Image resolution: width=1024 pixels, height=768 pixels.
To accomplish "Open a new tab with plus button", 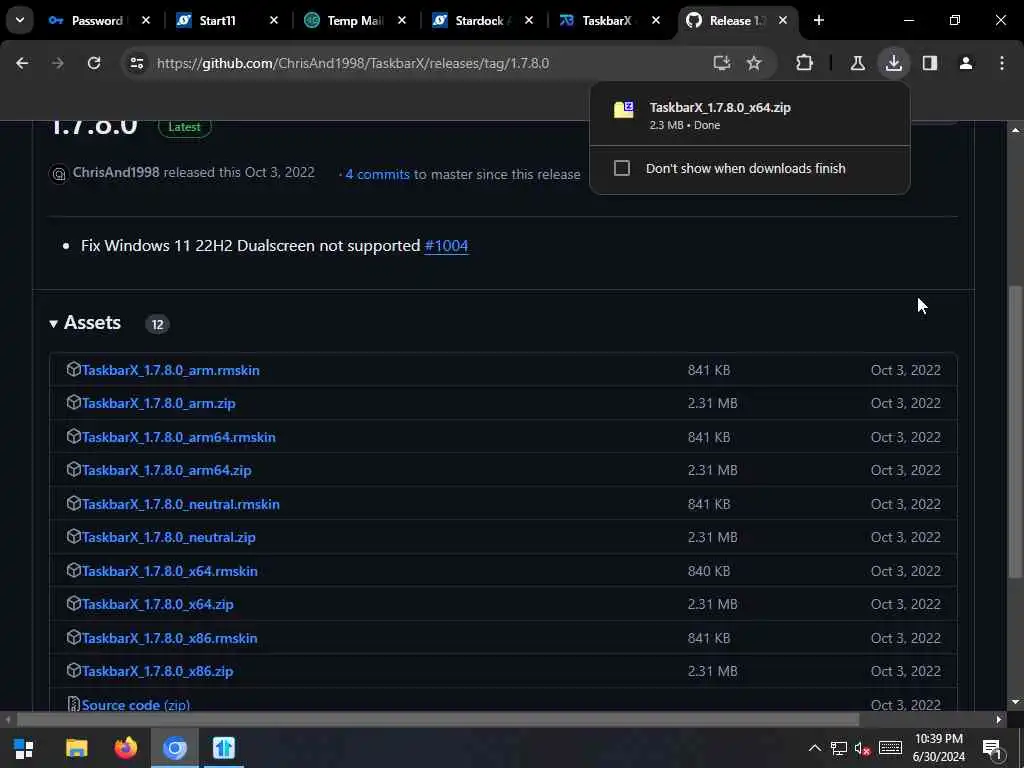I will click(x=818, y=20).
